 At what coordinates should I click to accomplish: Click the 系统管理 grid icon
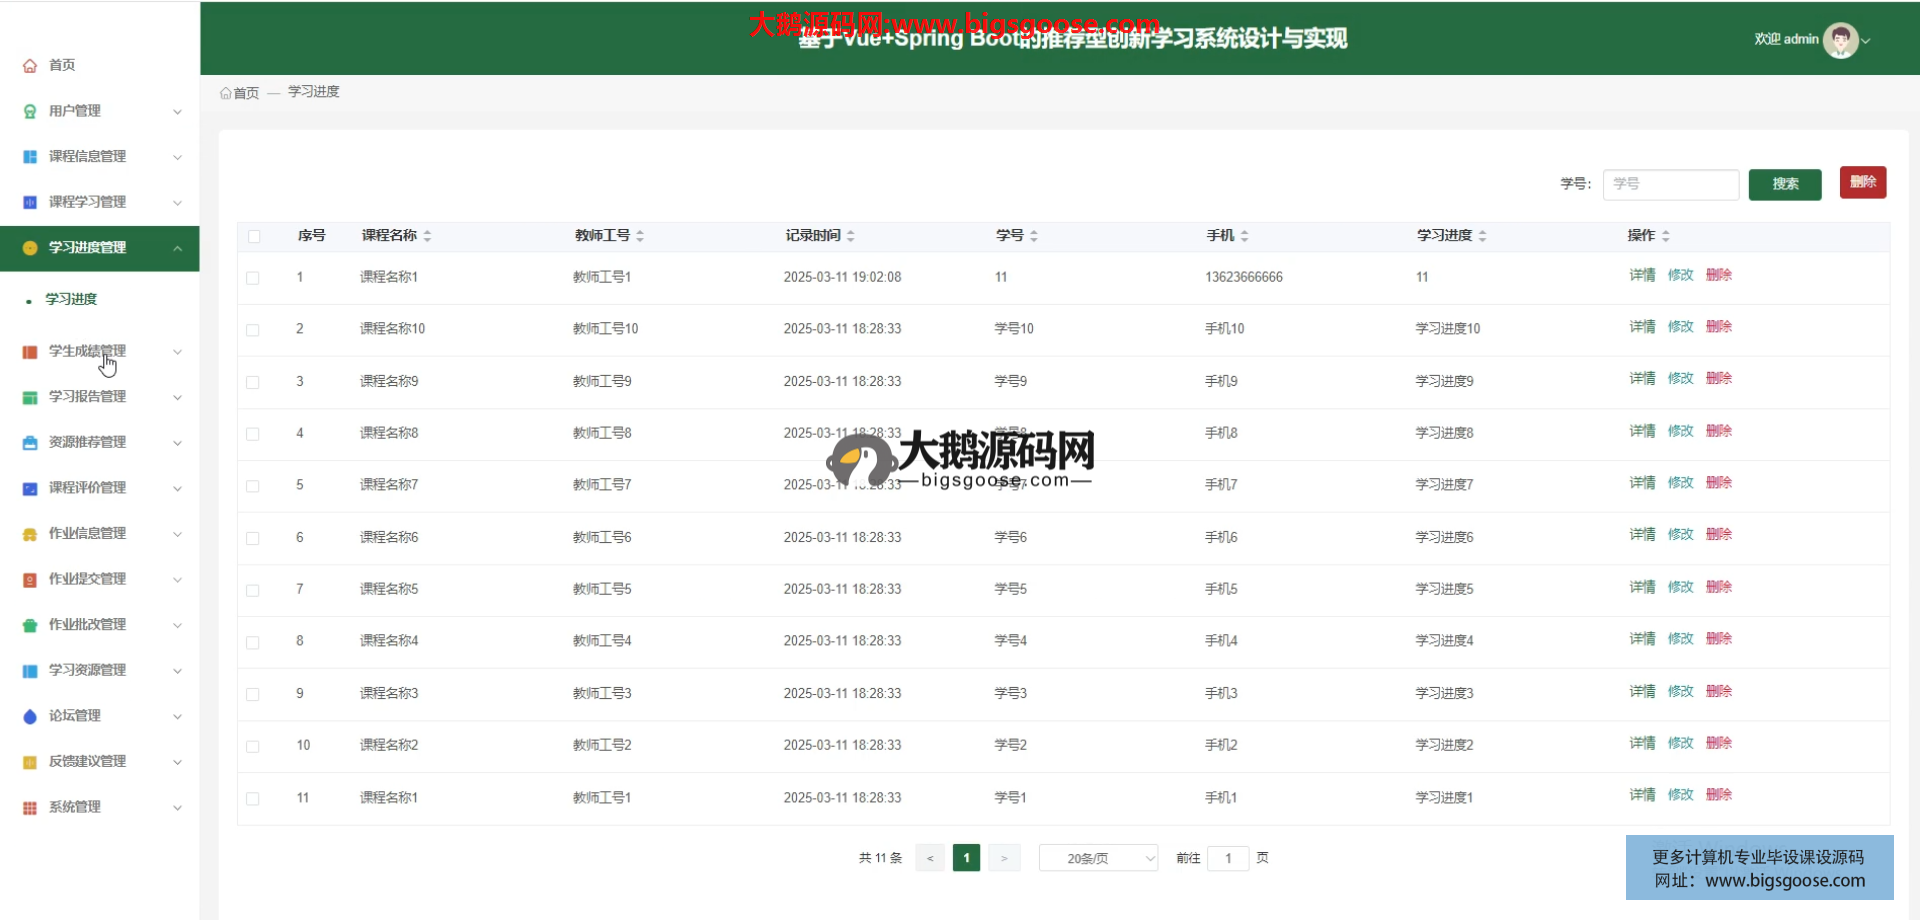[x=30, y=808]
